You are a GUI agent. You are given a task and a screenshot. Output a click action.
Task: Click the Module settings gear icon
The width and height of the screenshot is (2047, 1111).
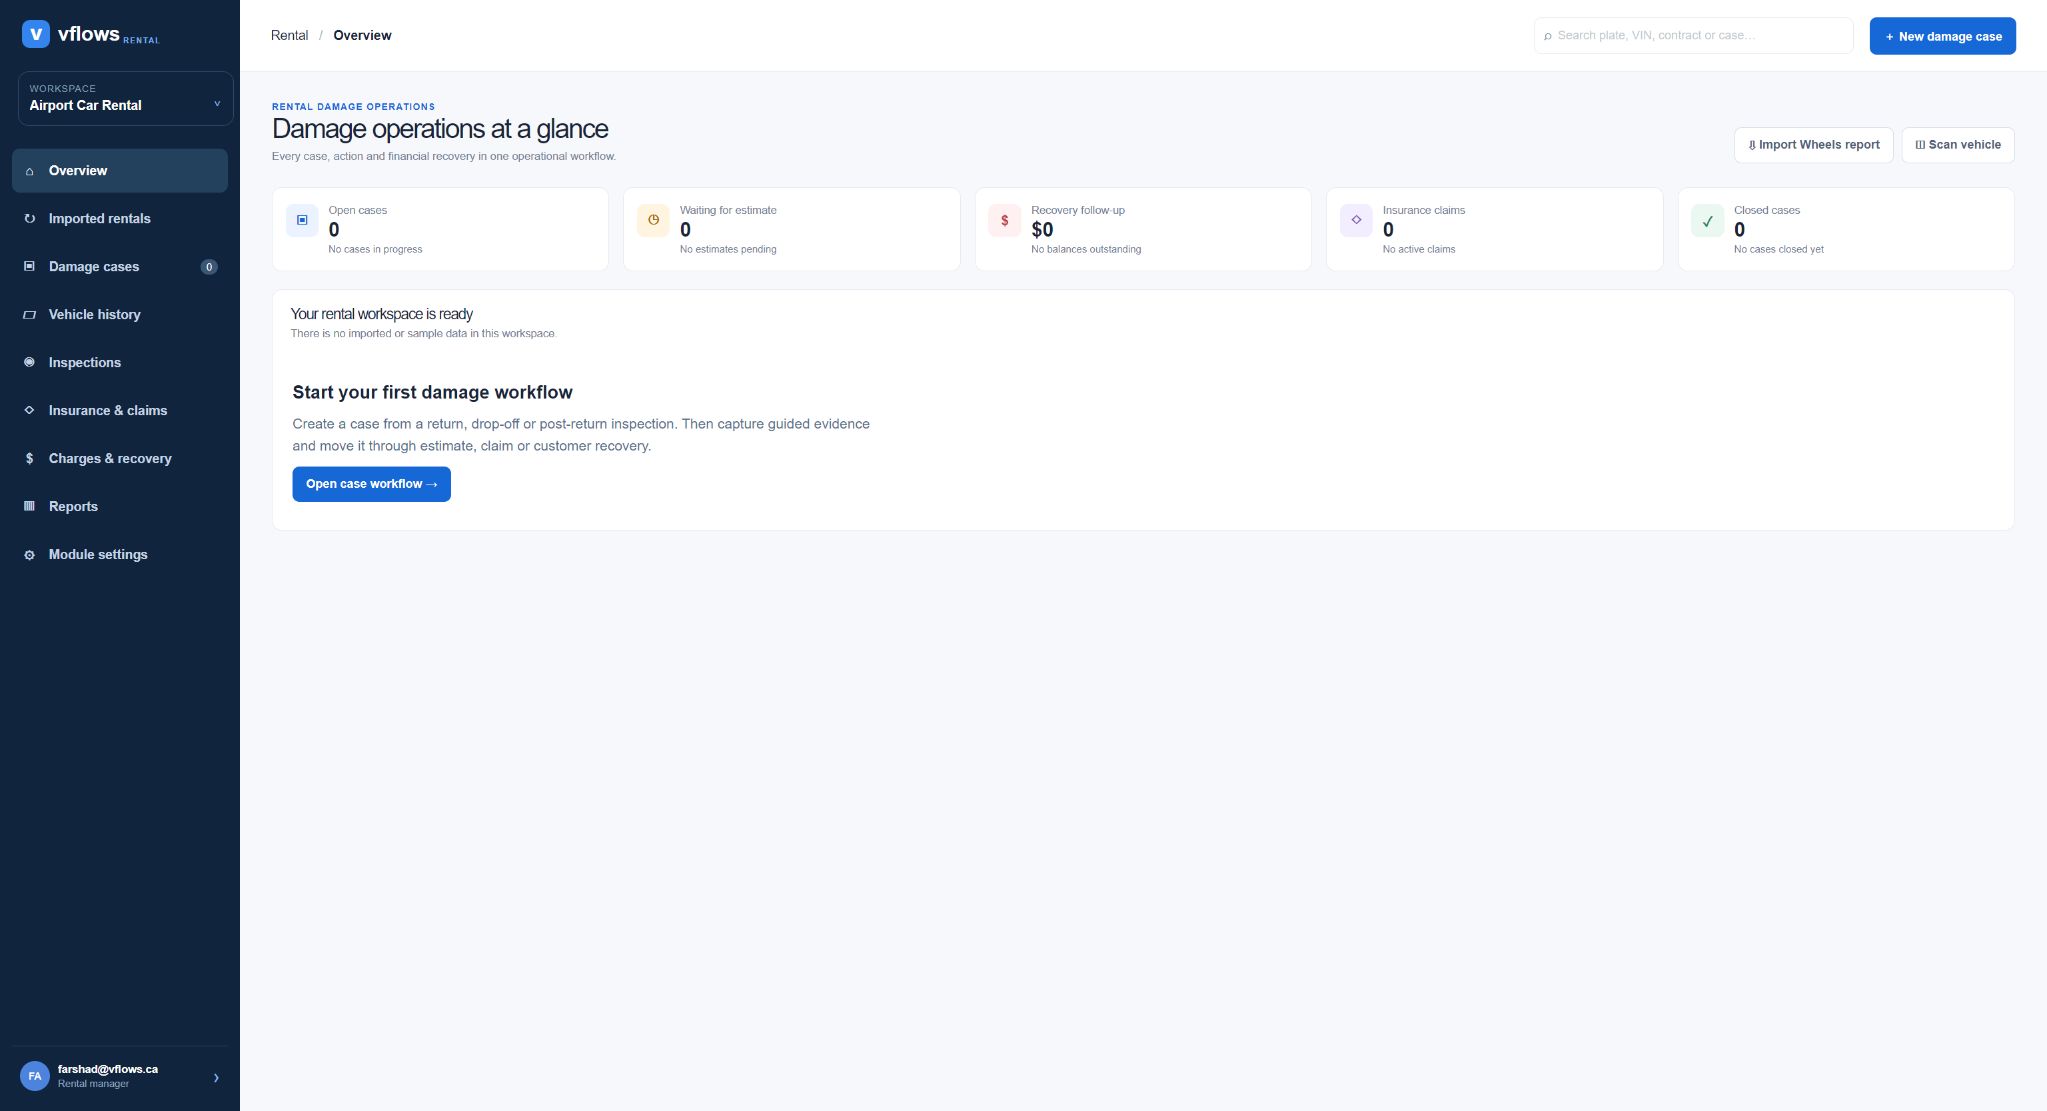(29, 555)
